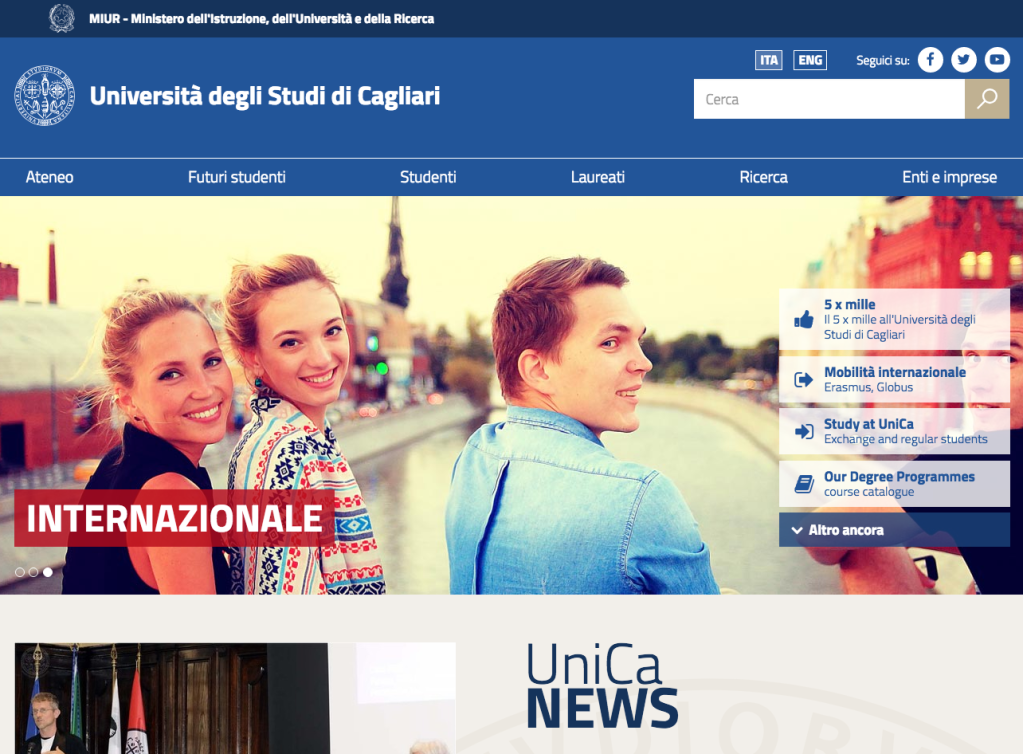Click the MIUR emblem in top bar
The height and width of the screenshot is (754, 1023).
click(61, 18)
